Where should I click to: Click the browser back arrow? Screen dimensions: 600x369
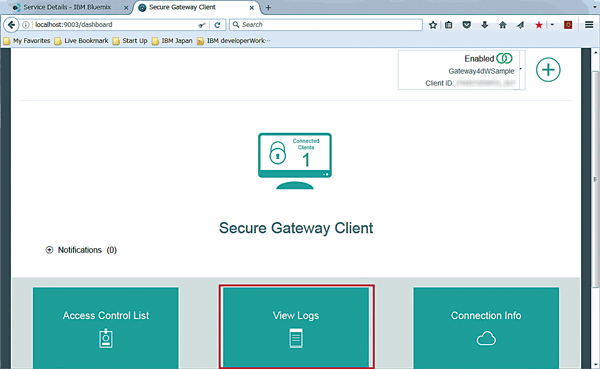point(11,25)
